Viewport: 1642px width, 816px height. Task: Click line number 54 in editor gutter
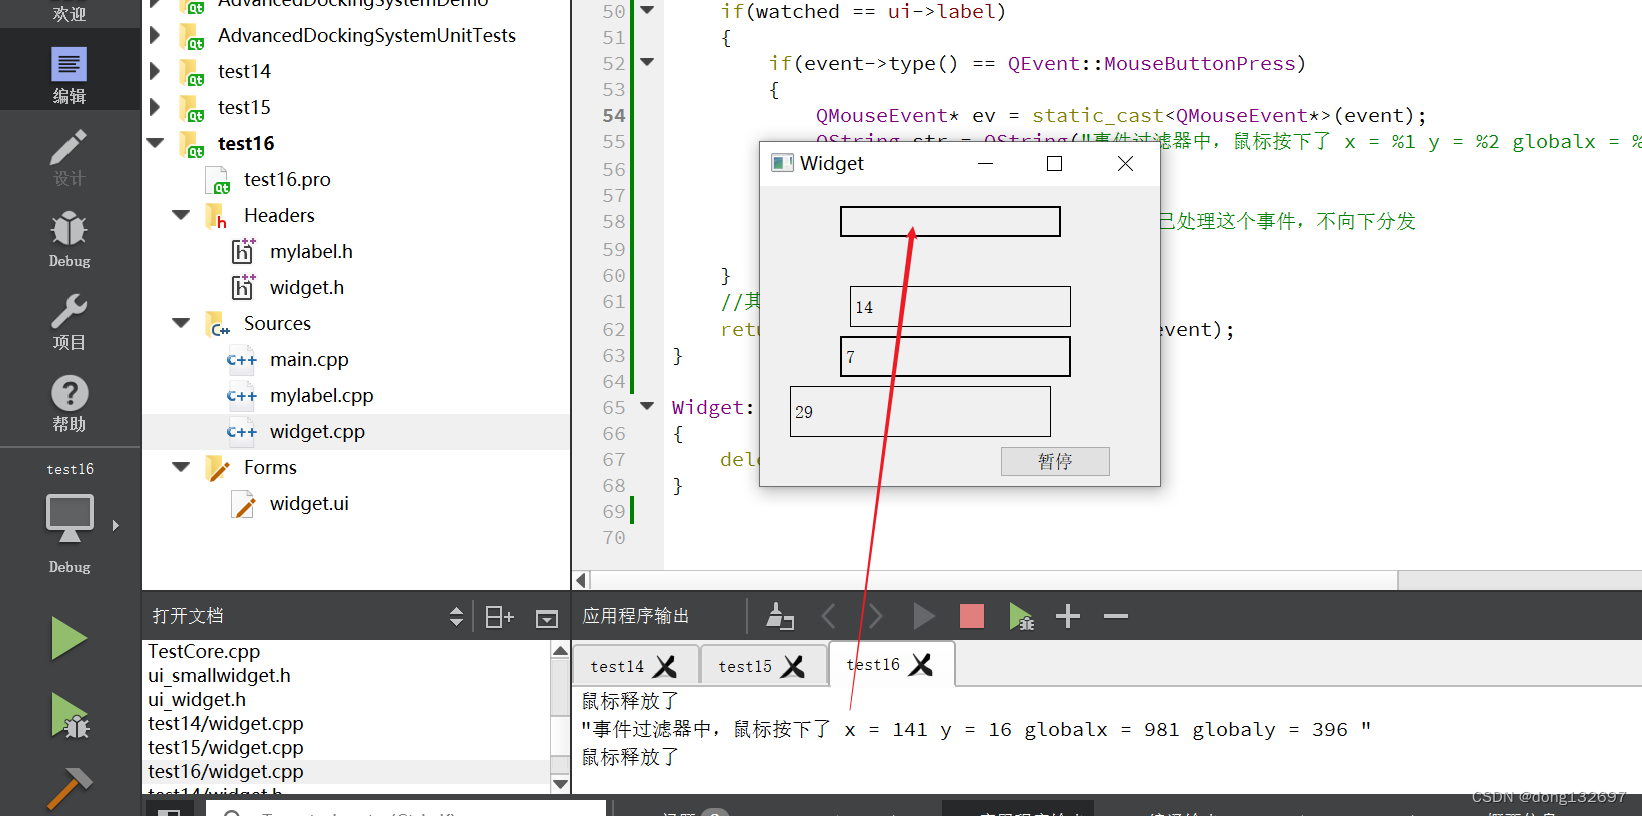613,115
